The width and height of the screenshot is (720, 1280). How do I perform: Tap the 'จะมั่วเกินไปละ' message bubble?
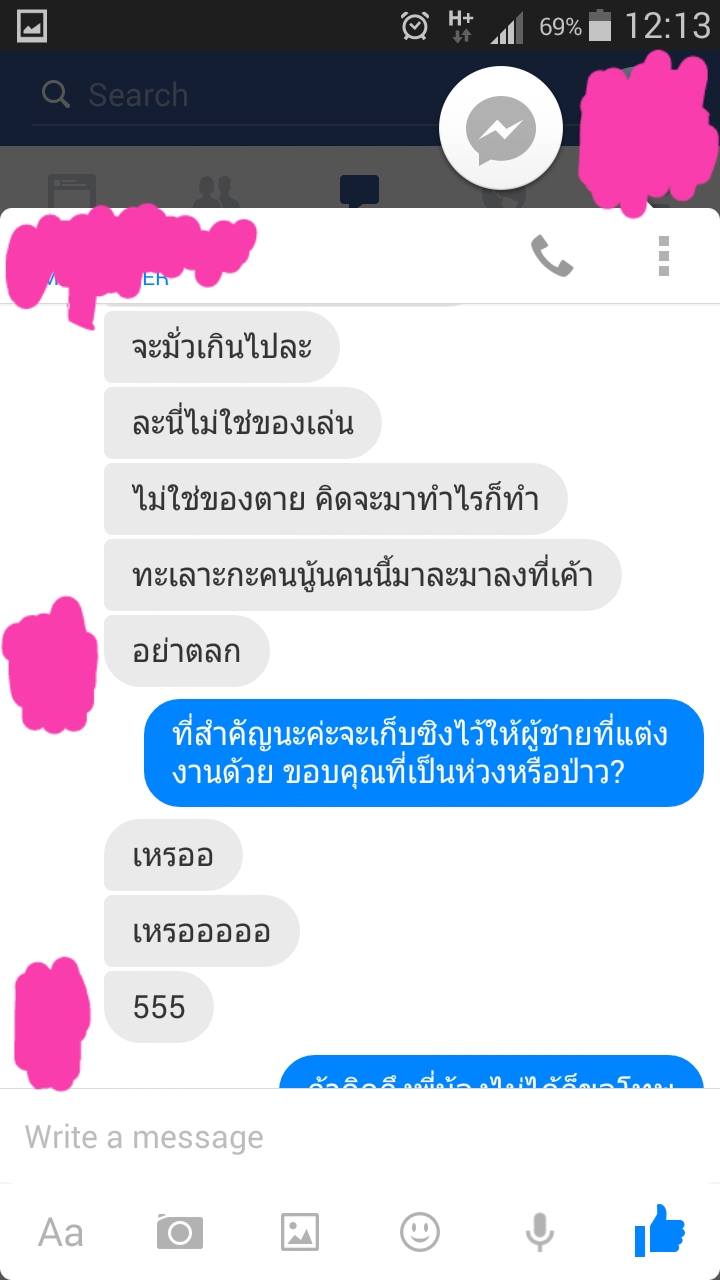click(x=222, y=347)
